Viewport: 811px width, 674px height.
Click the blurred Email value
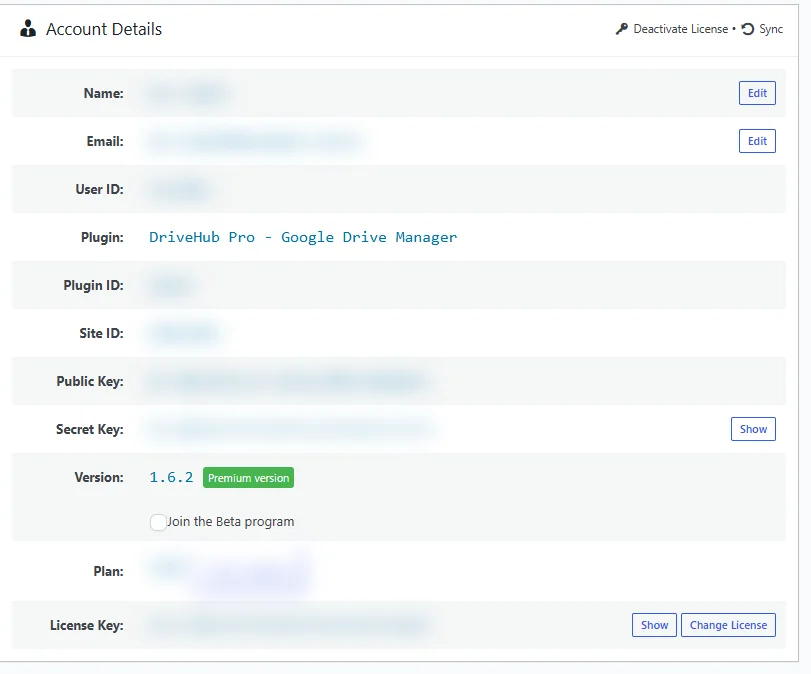[x=256, y=141]
